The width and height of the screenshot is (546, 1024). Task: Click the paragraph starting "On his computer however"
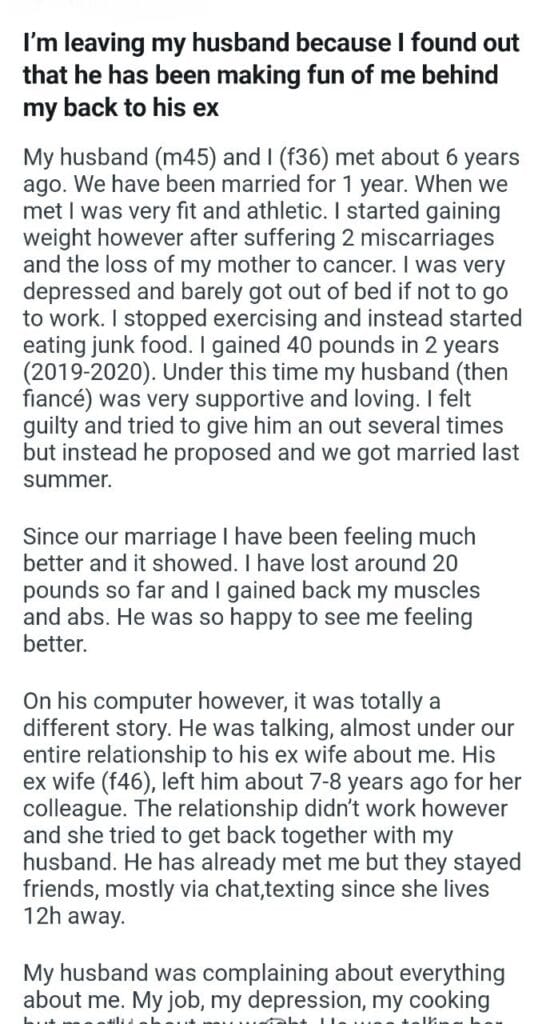pos(272,808)
